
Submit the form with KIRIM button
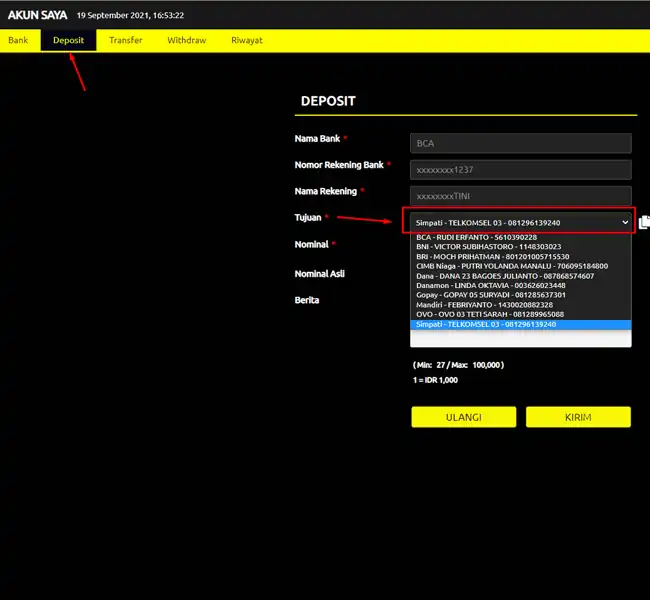578,417
